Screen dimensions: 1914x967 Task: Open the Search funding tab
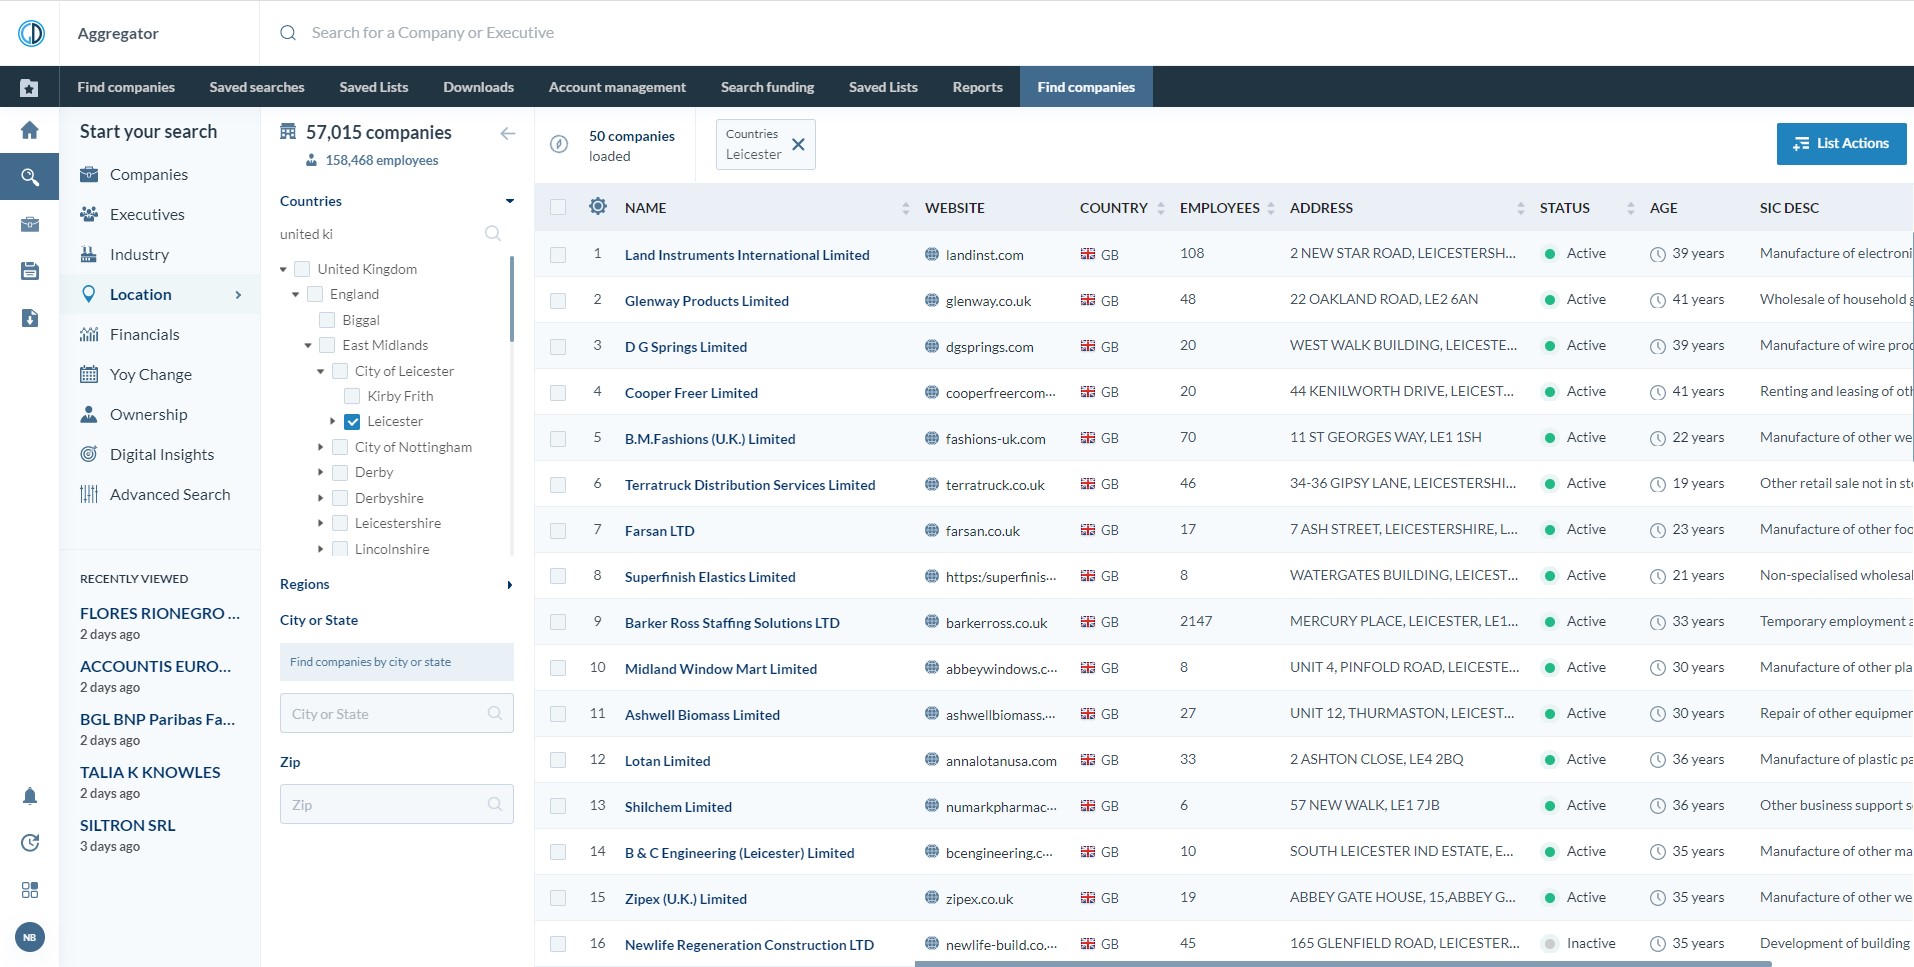(767, 87)
